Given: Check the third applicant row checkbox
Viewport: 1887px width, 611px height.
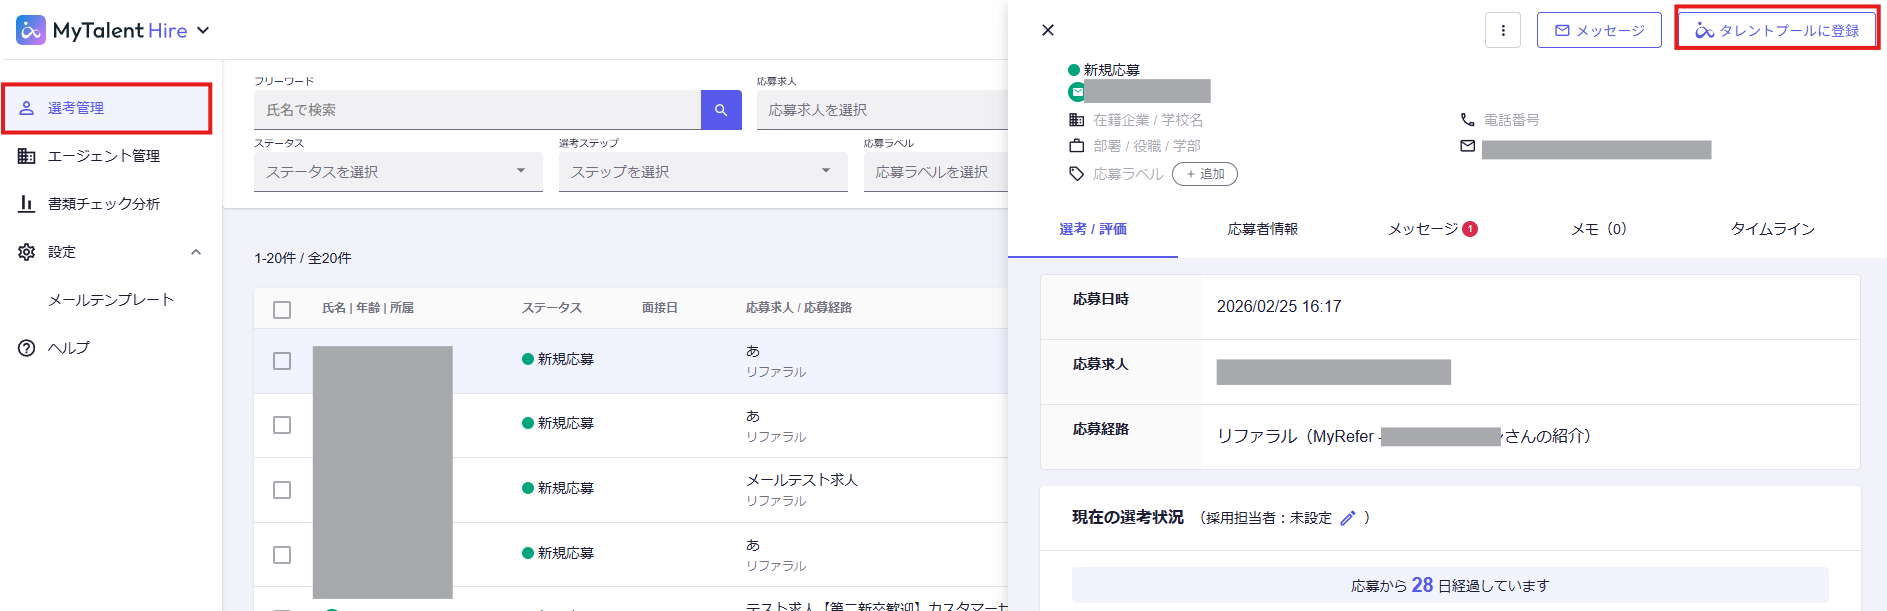Looking at the screenshot, I should pos(282,490).
